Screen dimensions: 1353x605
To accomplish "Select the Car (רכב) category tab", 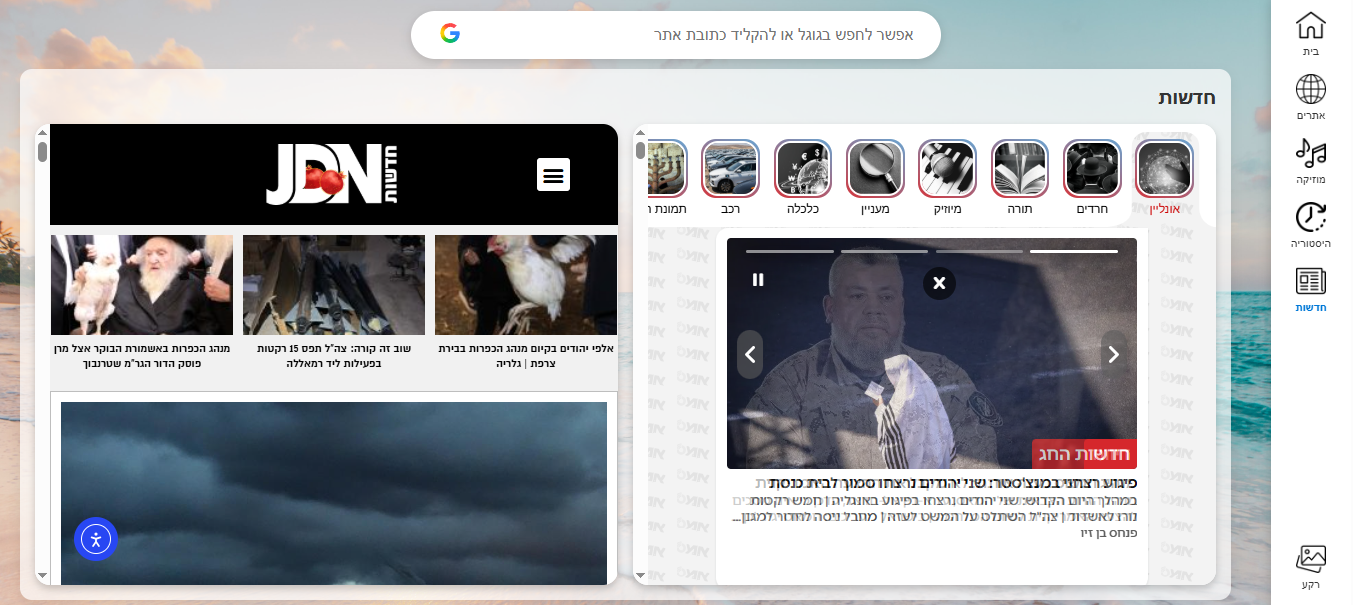I will click(730, 169).
